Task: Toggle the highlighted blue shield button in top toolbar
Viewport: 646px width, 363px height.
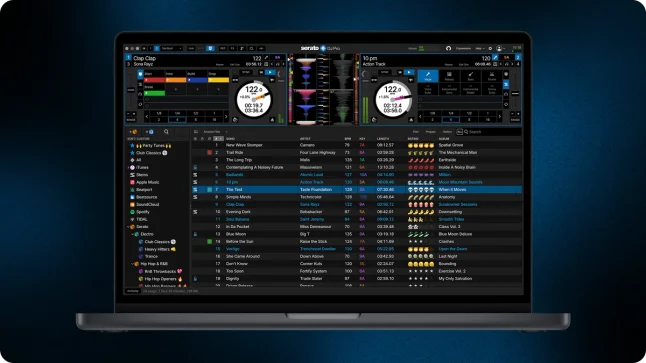Action: tap(210, 48)
